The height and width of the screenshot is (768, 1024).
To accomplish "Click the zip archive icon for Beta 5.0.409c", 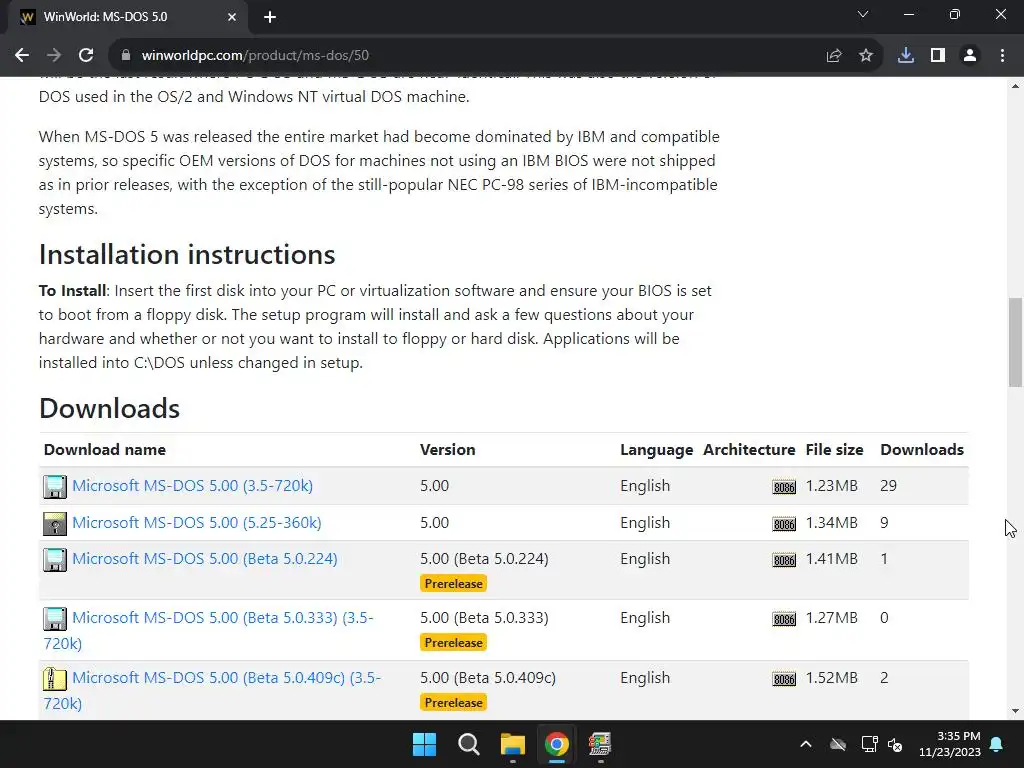I will (55, 679).
